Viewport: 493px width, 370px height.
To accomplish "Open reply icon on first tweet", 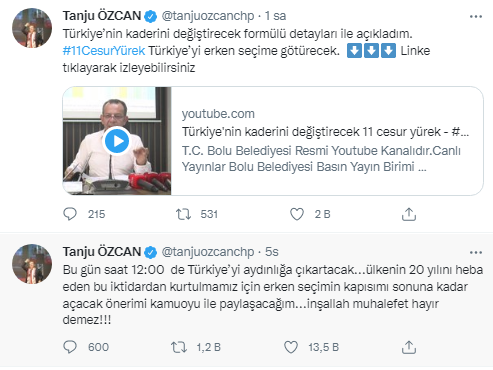I will coord(70,214).
